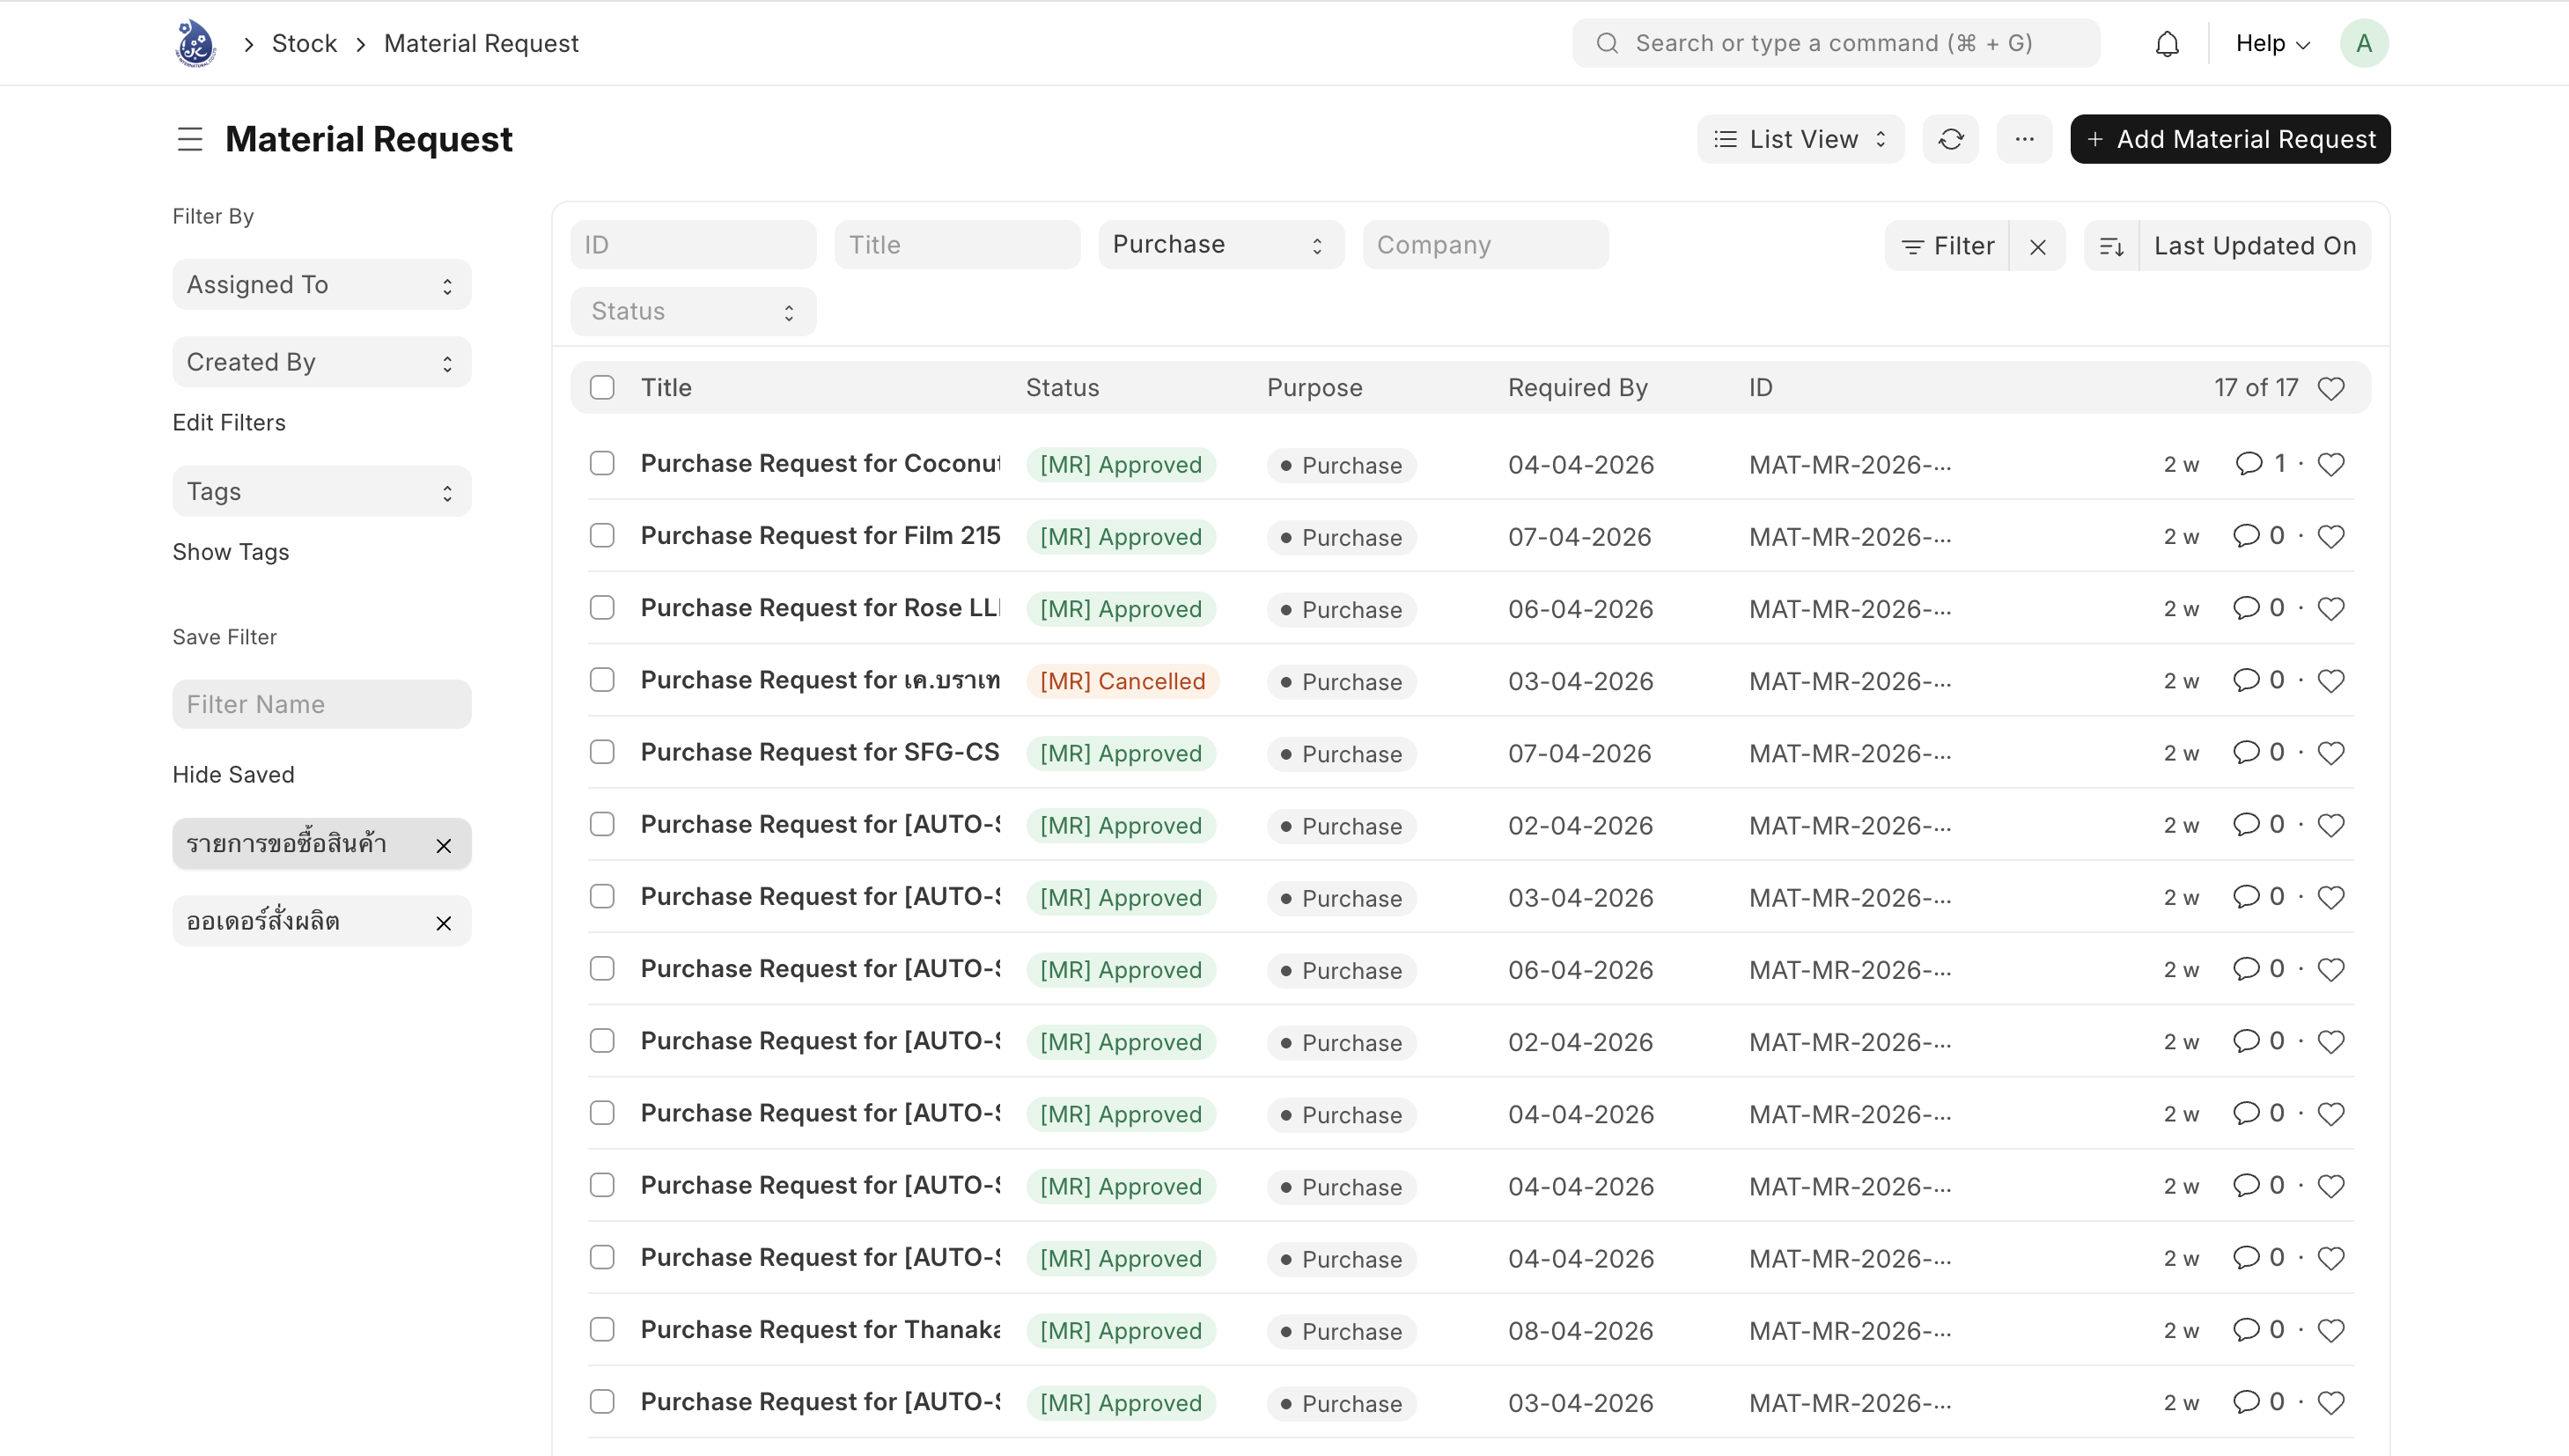
Task: Expand the Assigned To filter
Action: click(x=322, y=285)
